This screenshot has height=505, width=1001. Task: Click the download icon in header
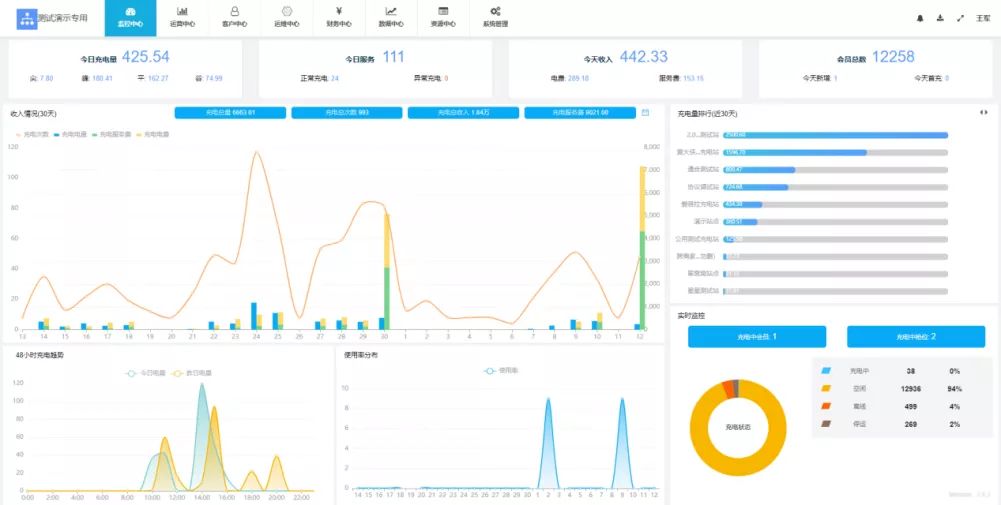click(x=940, y=18)
